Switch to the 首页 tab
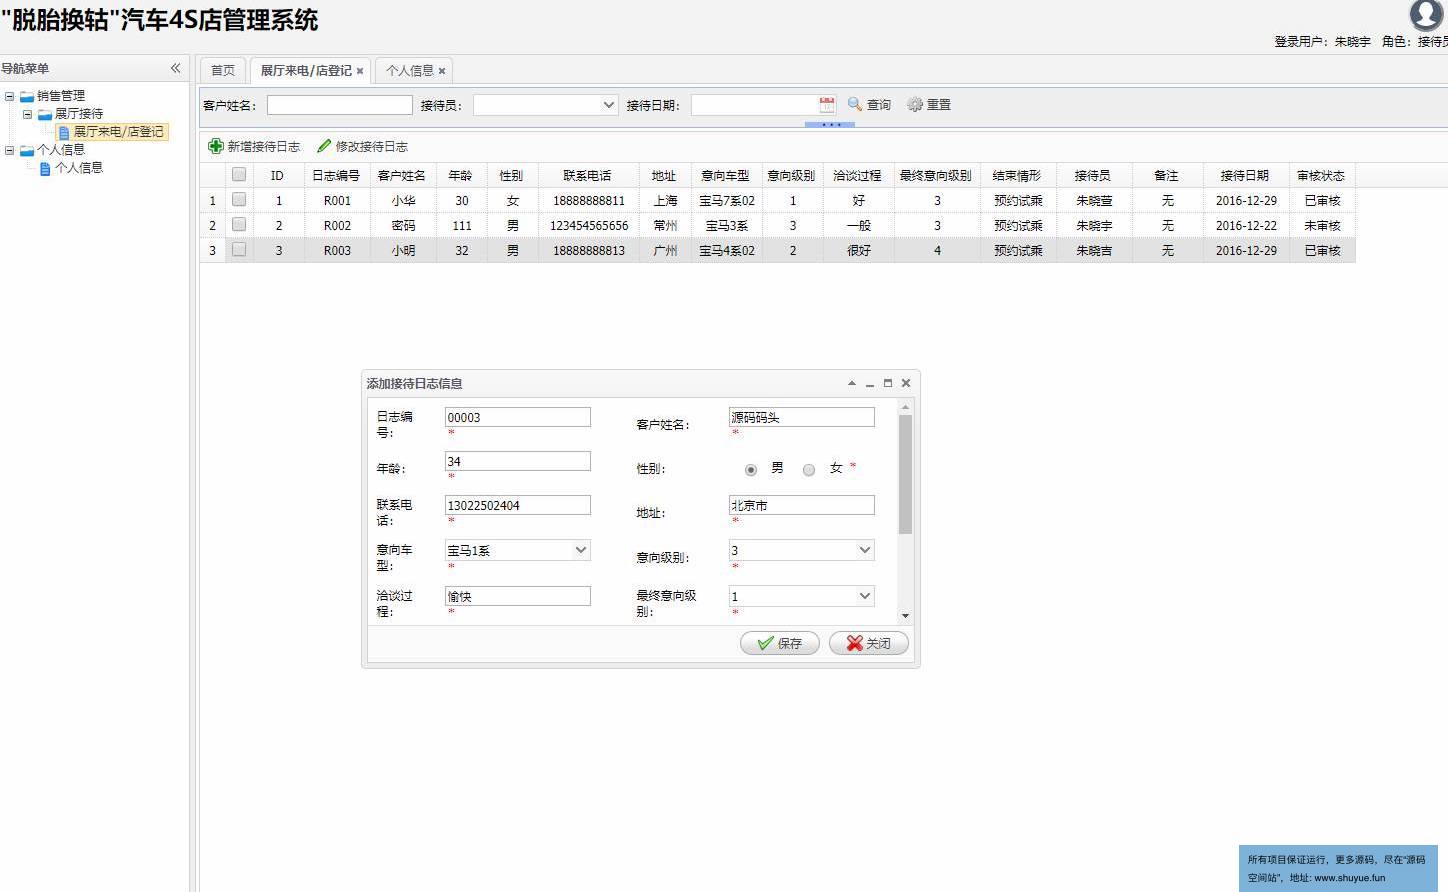1448x892 pixels. pyautogui.click(x=223, y=70)
